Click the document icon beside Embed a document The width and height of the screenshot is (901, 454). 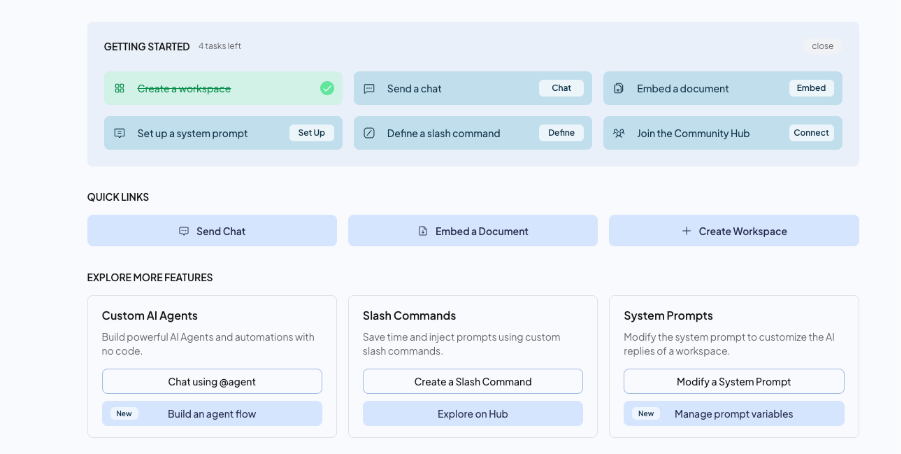(619, 88)
